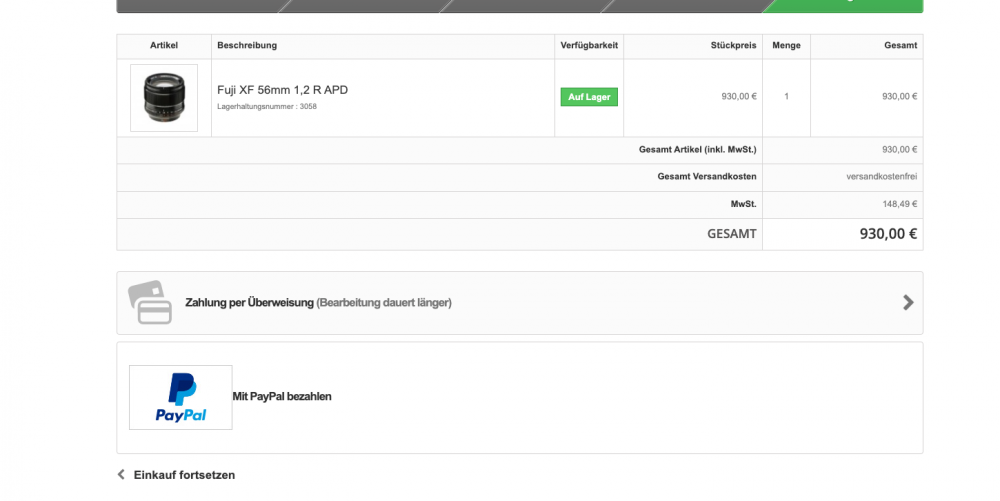
Task: Click the Gesamt Artikel (inkl. MwSt.) label
Action: (x=698, y=150)
